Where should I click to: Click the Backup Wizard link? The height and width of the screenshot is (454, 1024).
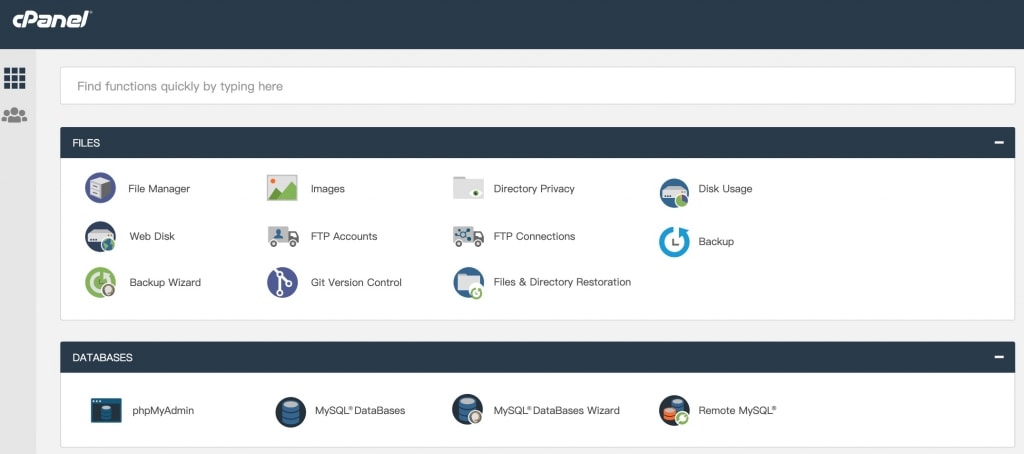[165, 283]
